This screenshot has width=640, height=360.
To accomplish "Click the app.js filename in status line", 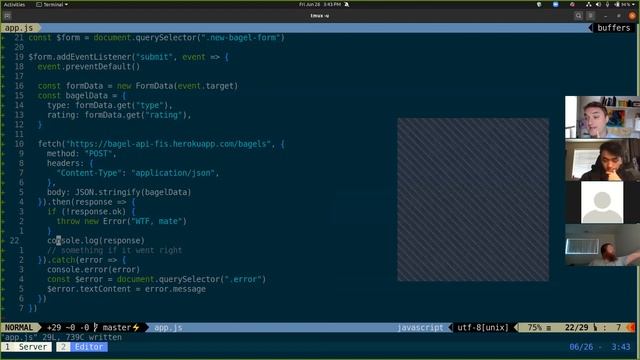I will tap(168, 327).
